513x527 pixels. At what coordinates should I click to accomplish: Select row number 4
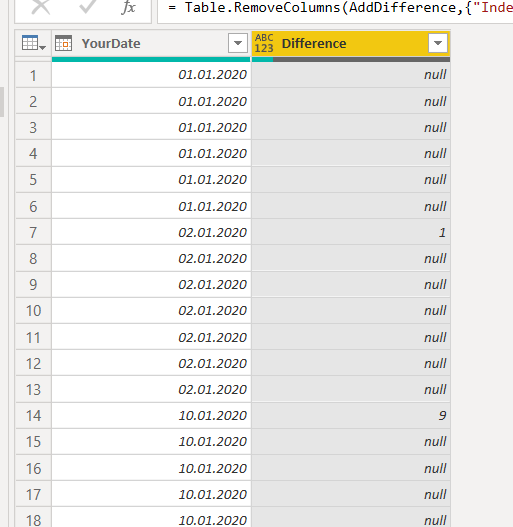click(x=33, y=154)
